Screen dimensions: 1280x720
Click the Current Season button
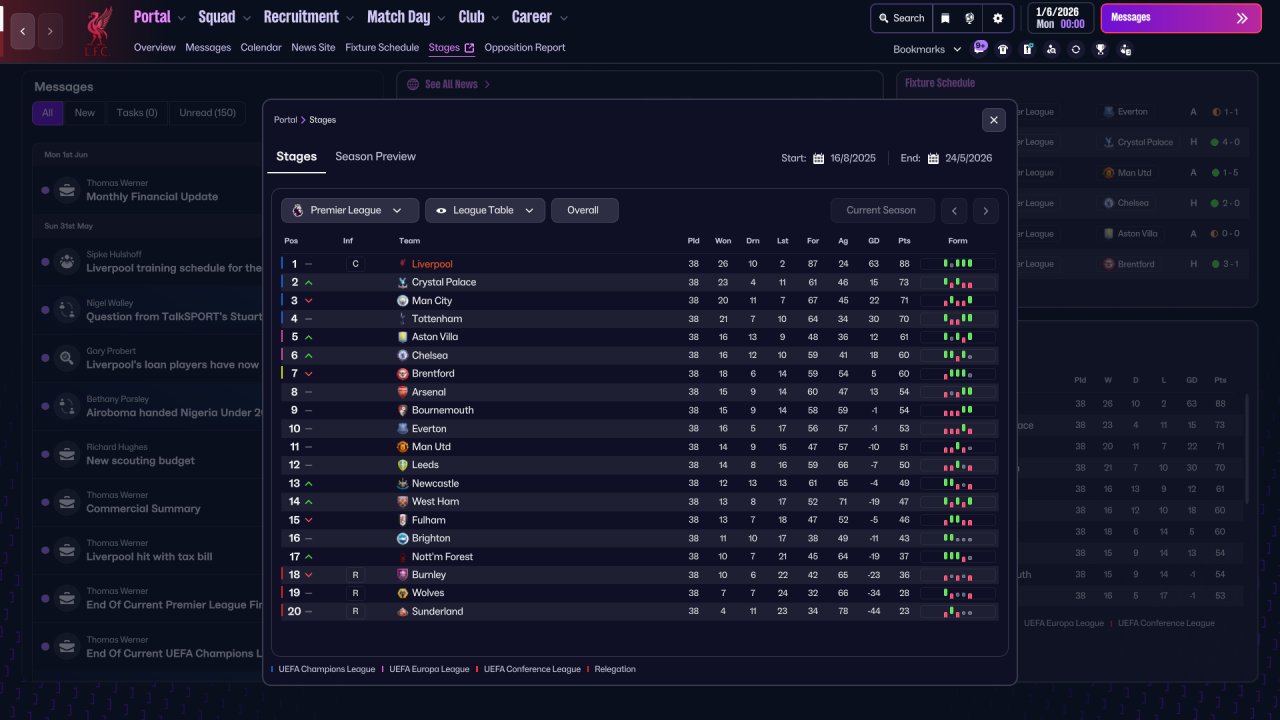(881, 210)
